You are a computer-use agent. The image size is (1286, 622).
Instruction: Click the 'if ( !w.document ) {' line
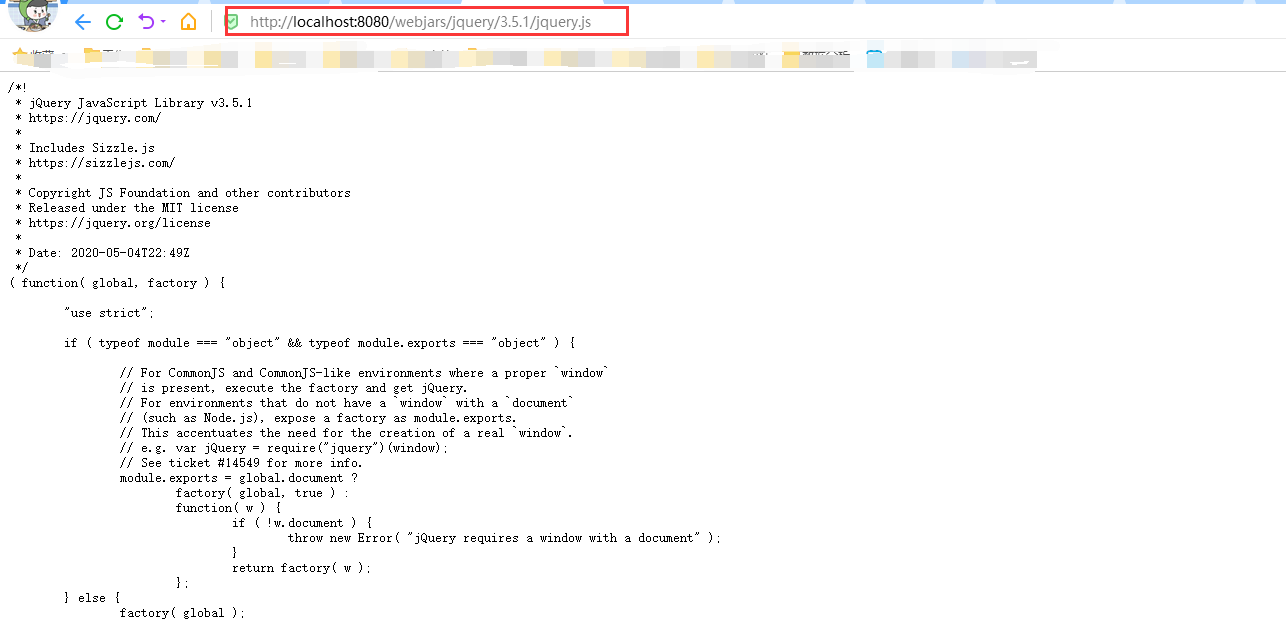coord(302,523)
